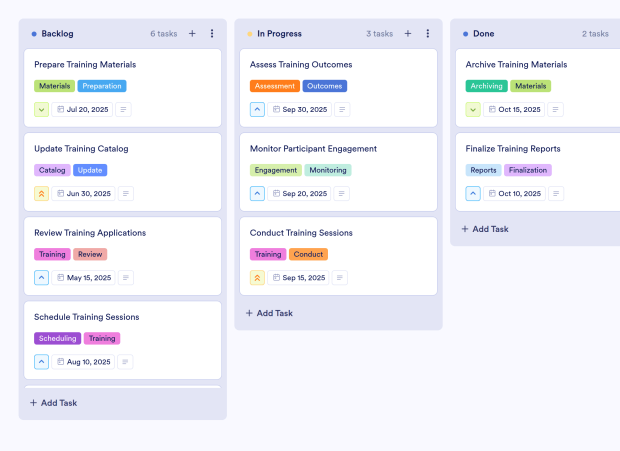Change priority on Update Training Catalog card
The image size is (620, 451).
coord(41,193)
